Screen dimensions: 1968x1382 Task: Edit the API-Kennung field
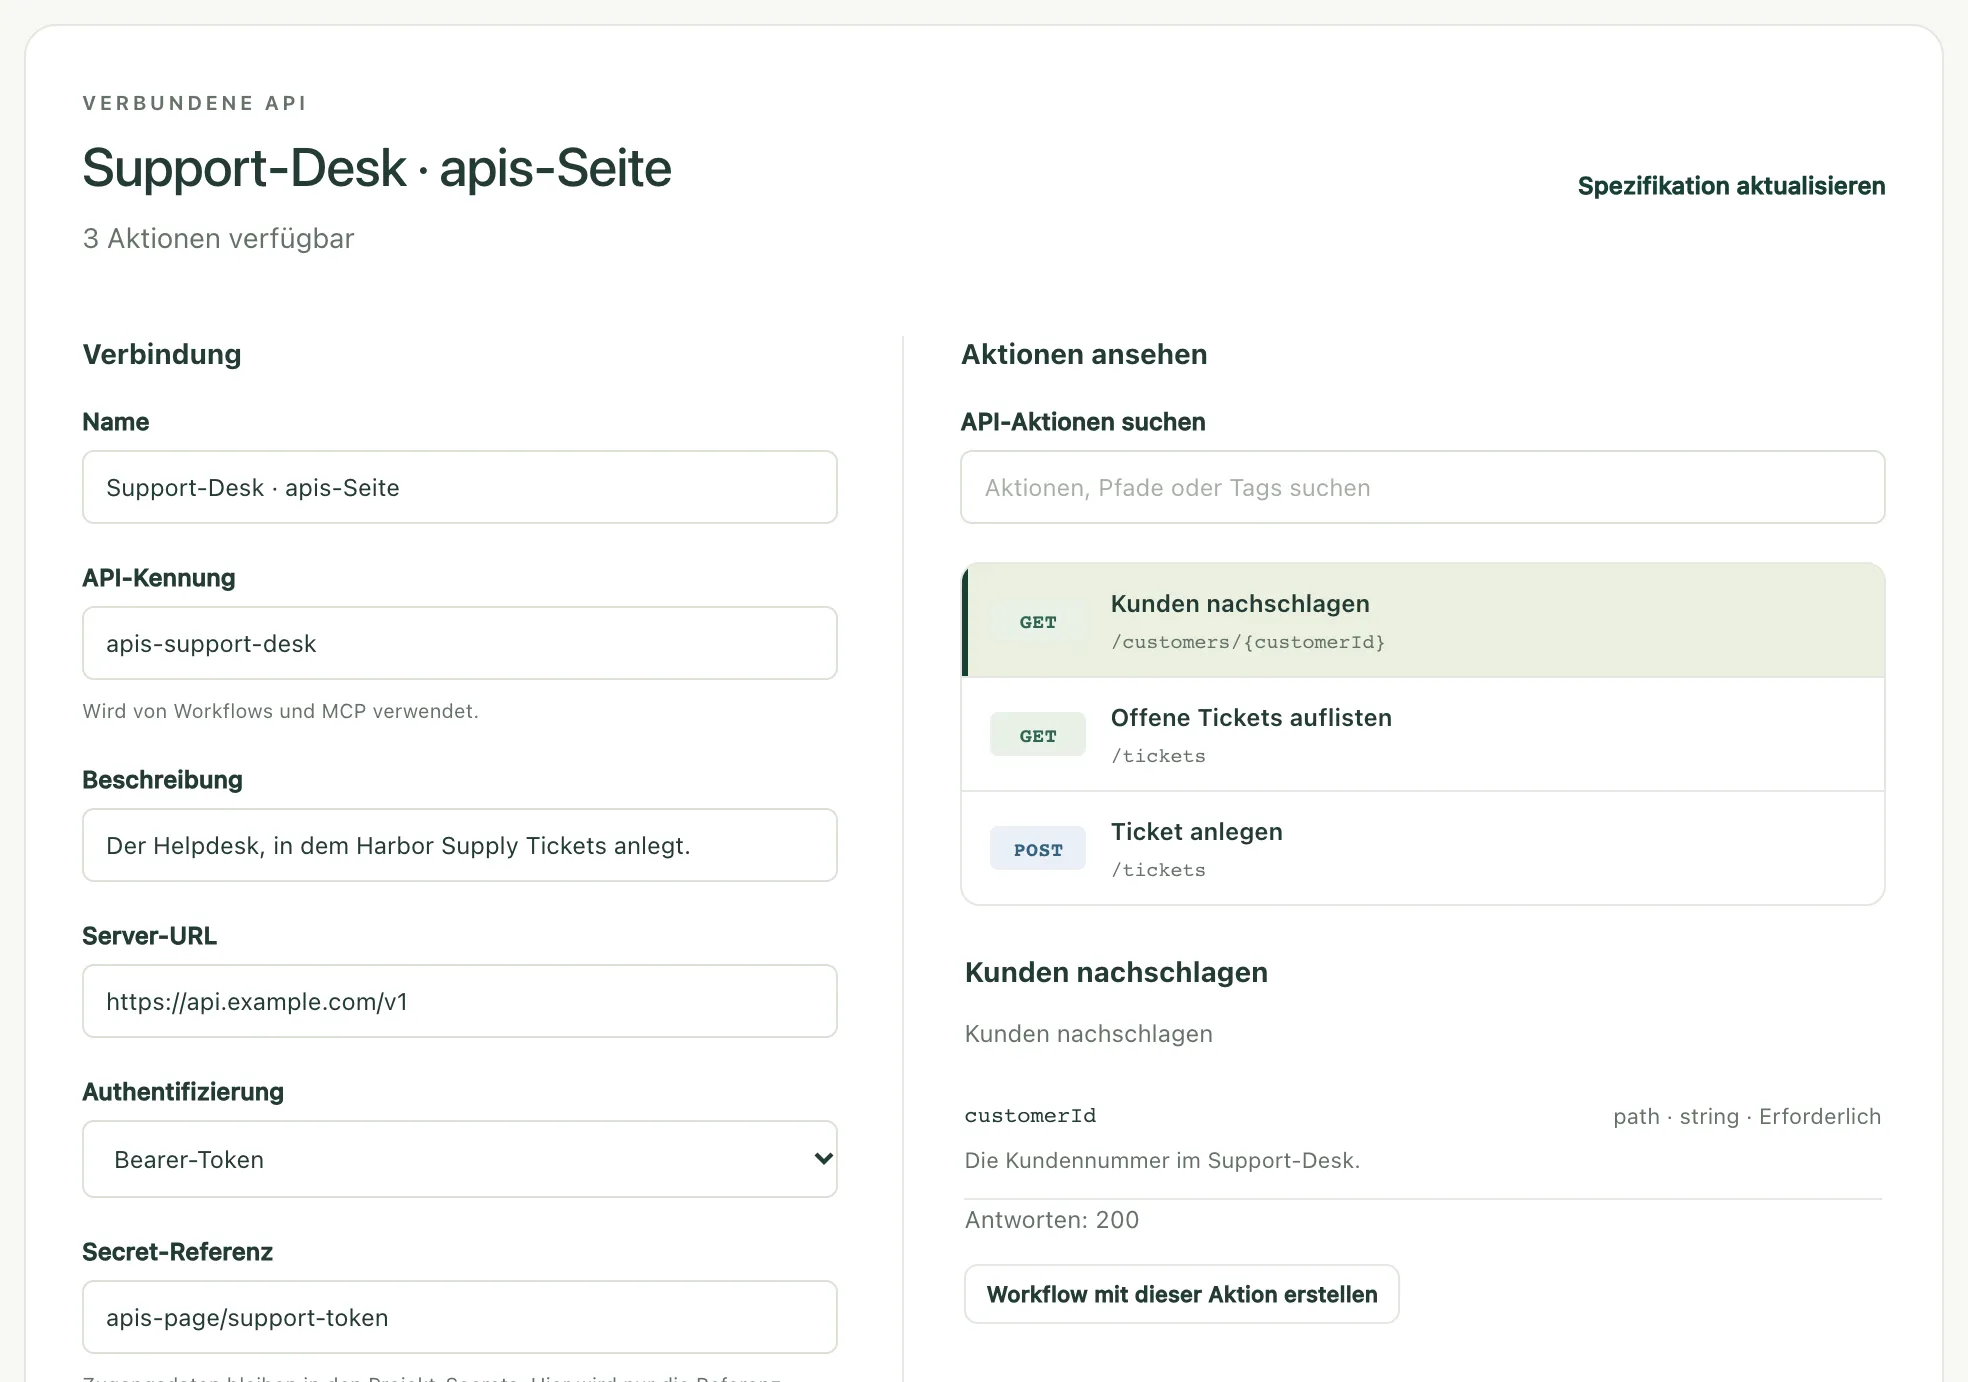(460, 643)
